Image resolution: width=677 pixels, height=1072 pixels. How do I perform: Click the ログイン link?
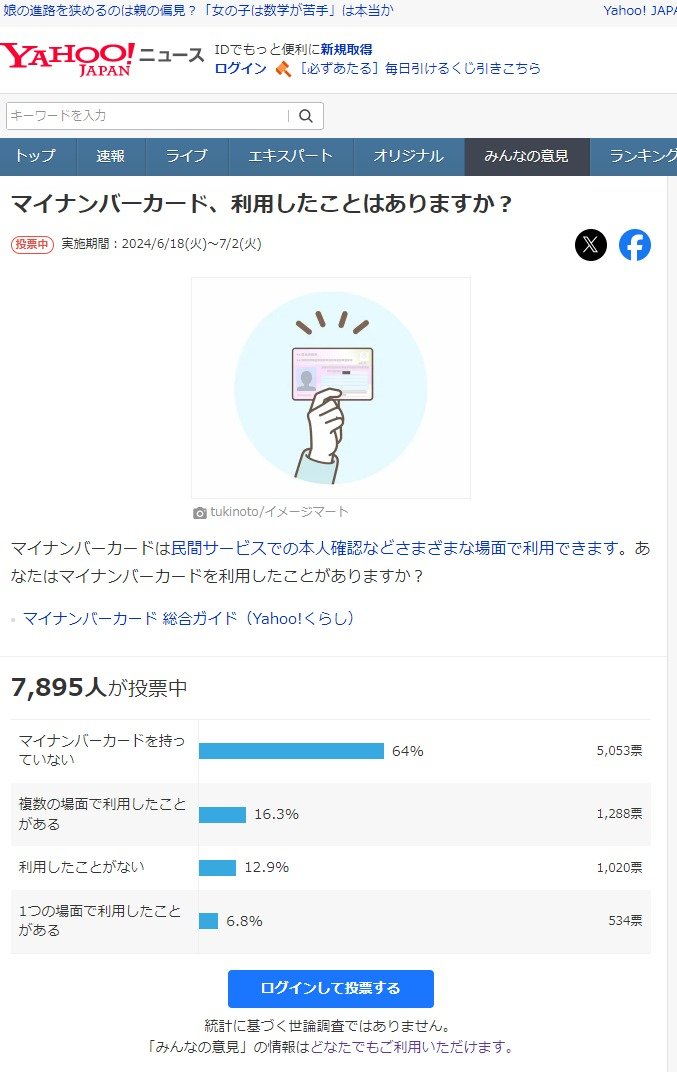point(241,68)
